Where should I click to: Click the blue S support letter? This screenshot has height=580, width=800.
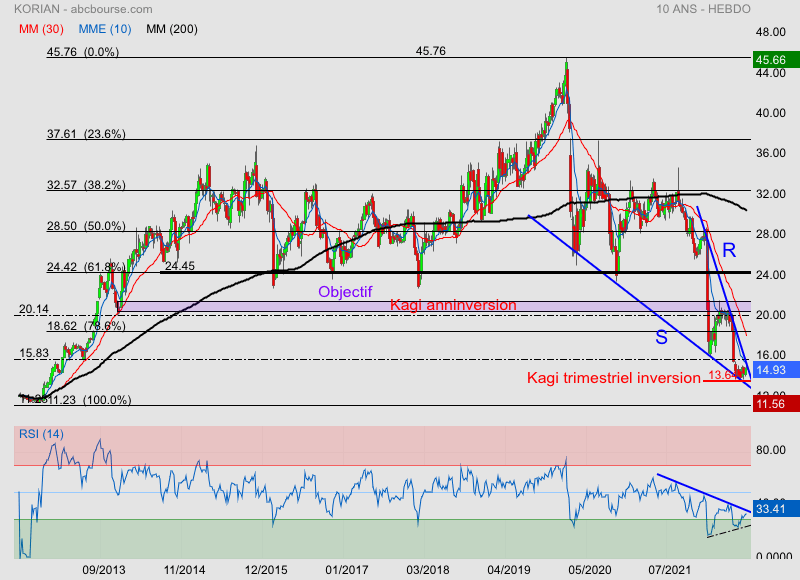[661, 337]
